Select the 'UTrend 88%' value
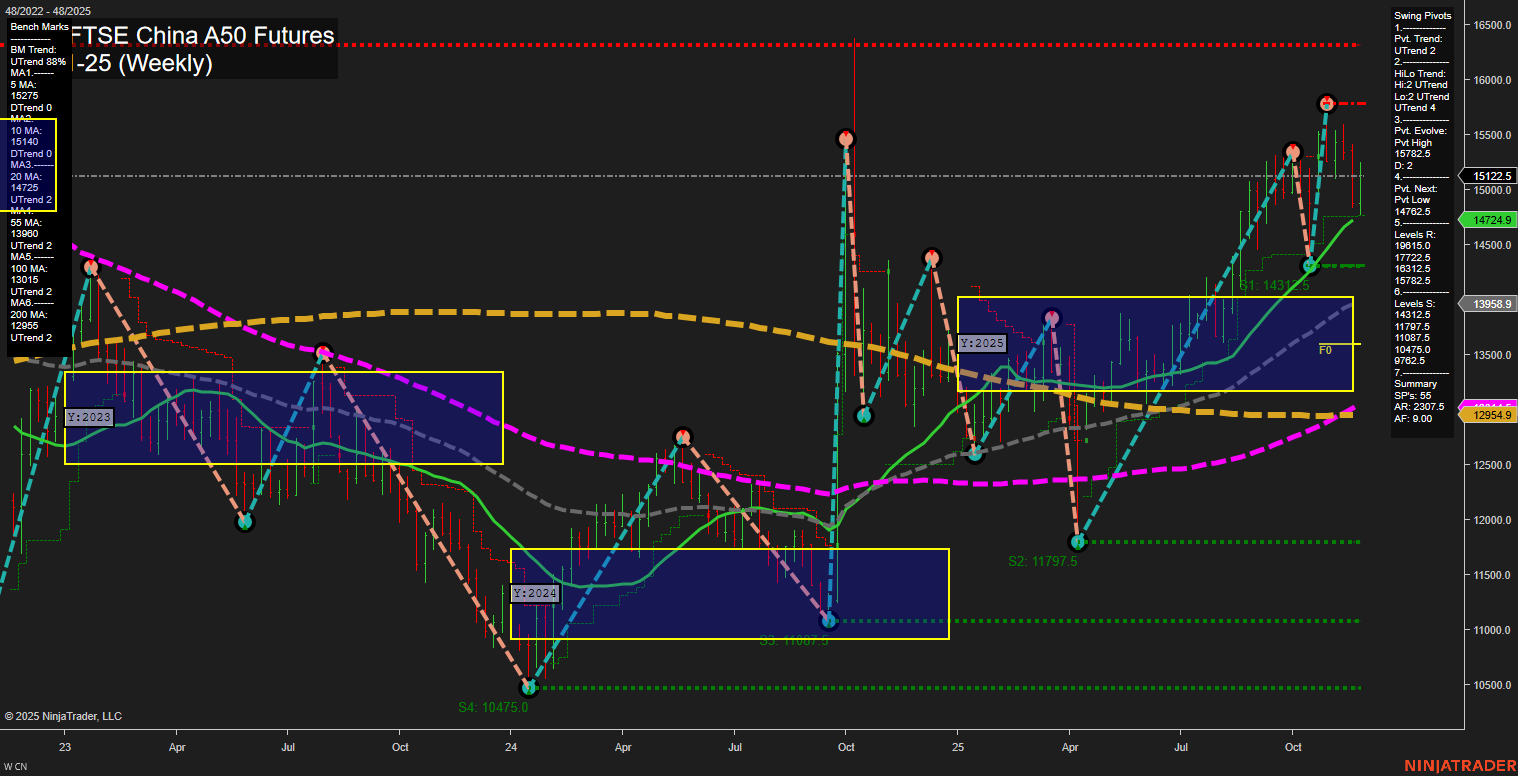The width and height of the screenshot is (1518, 776). 38,61
